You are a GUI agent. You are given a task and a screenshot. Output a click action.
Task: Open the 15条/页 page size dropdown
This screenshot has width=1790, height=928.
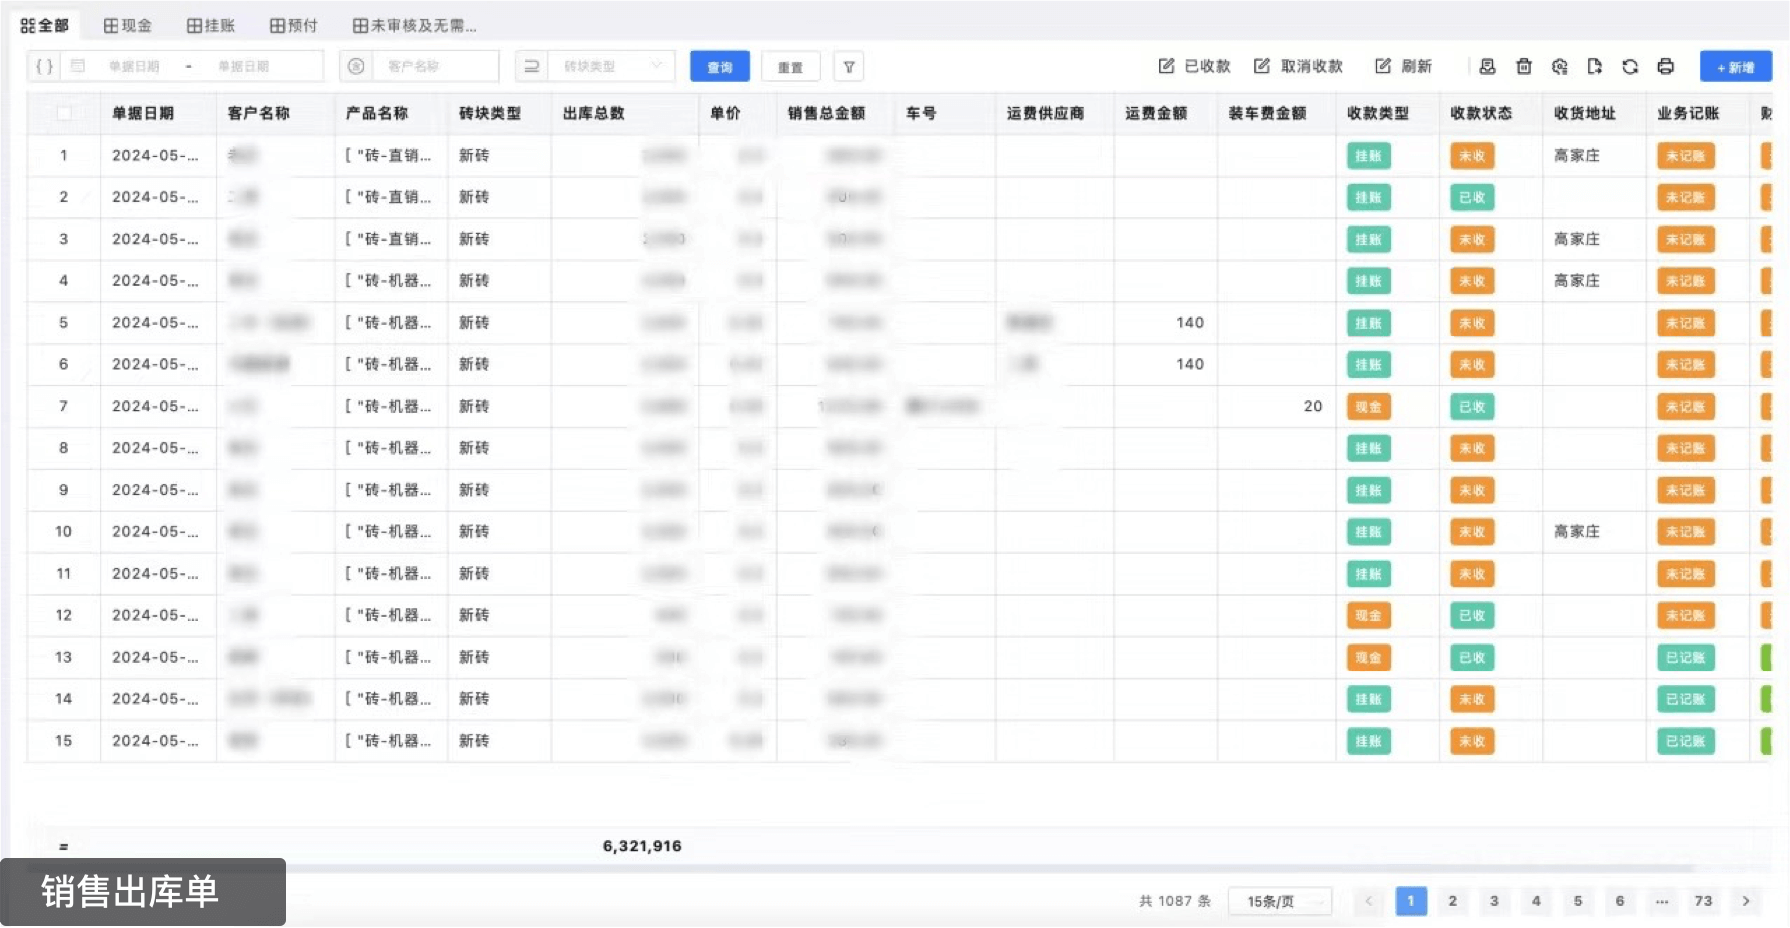(1279, 901)
